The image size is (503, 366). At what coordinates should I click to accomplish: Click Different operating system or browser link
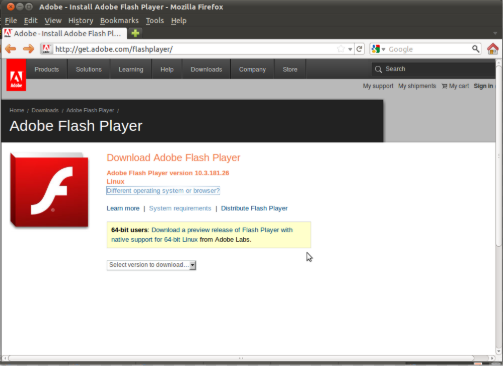click(x=163, y=191)
